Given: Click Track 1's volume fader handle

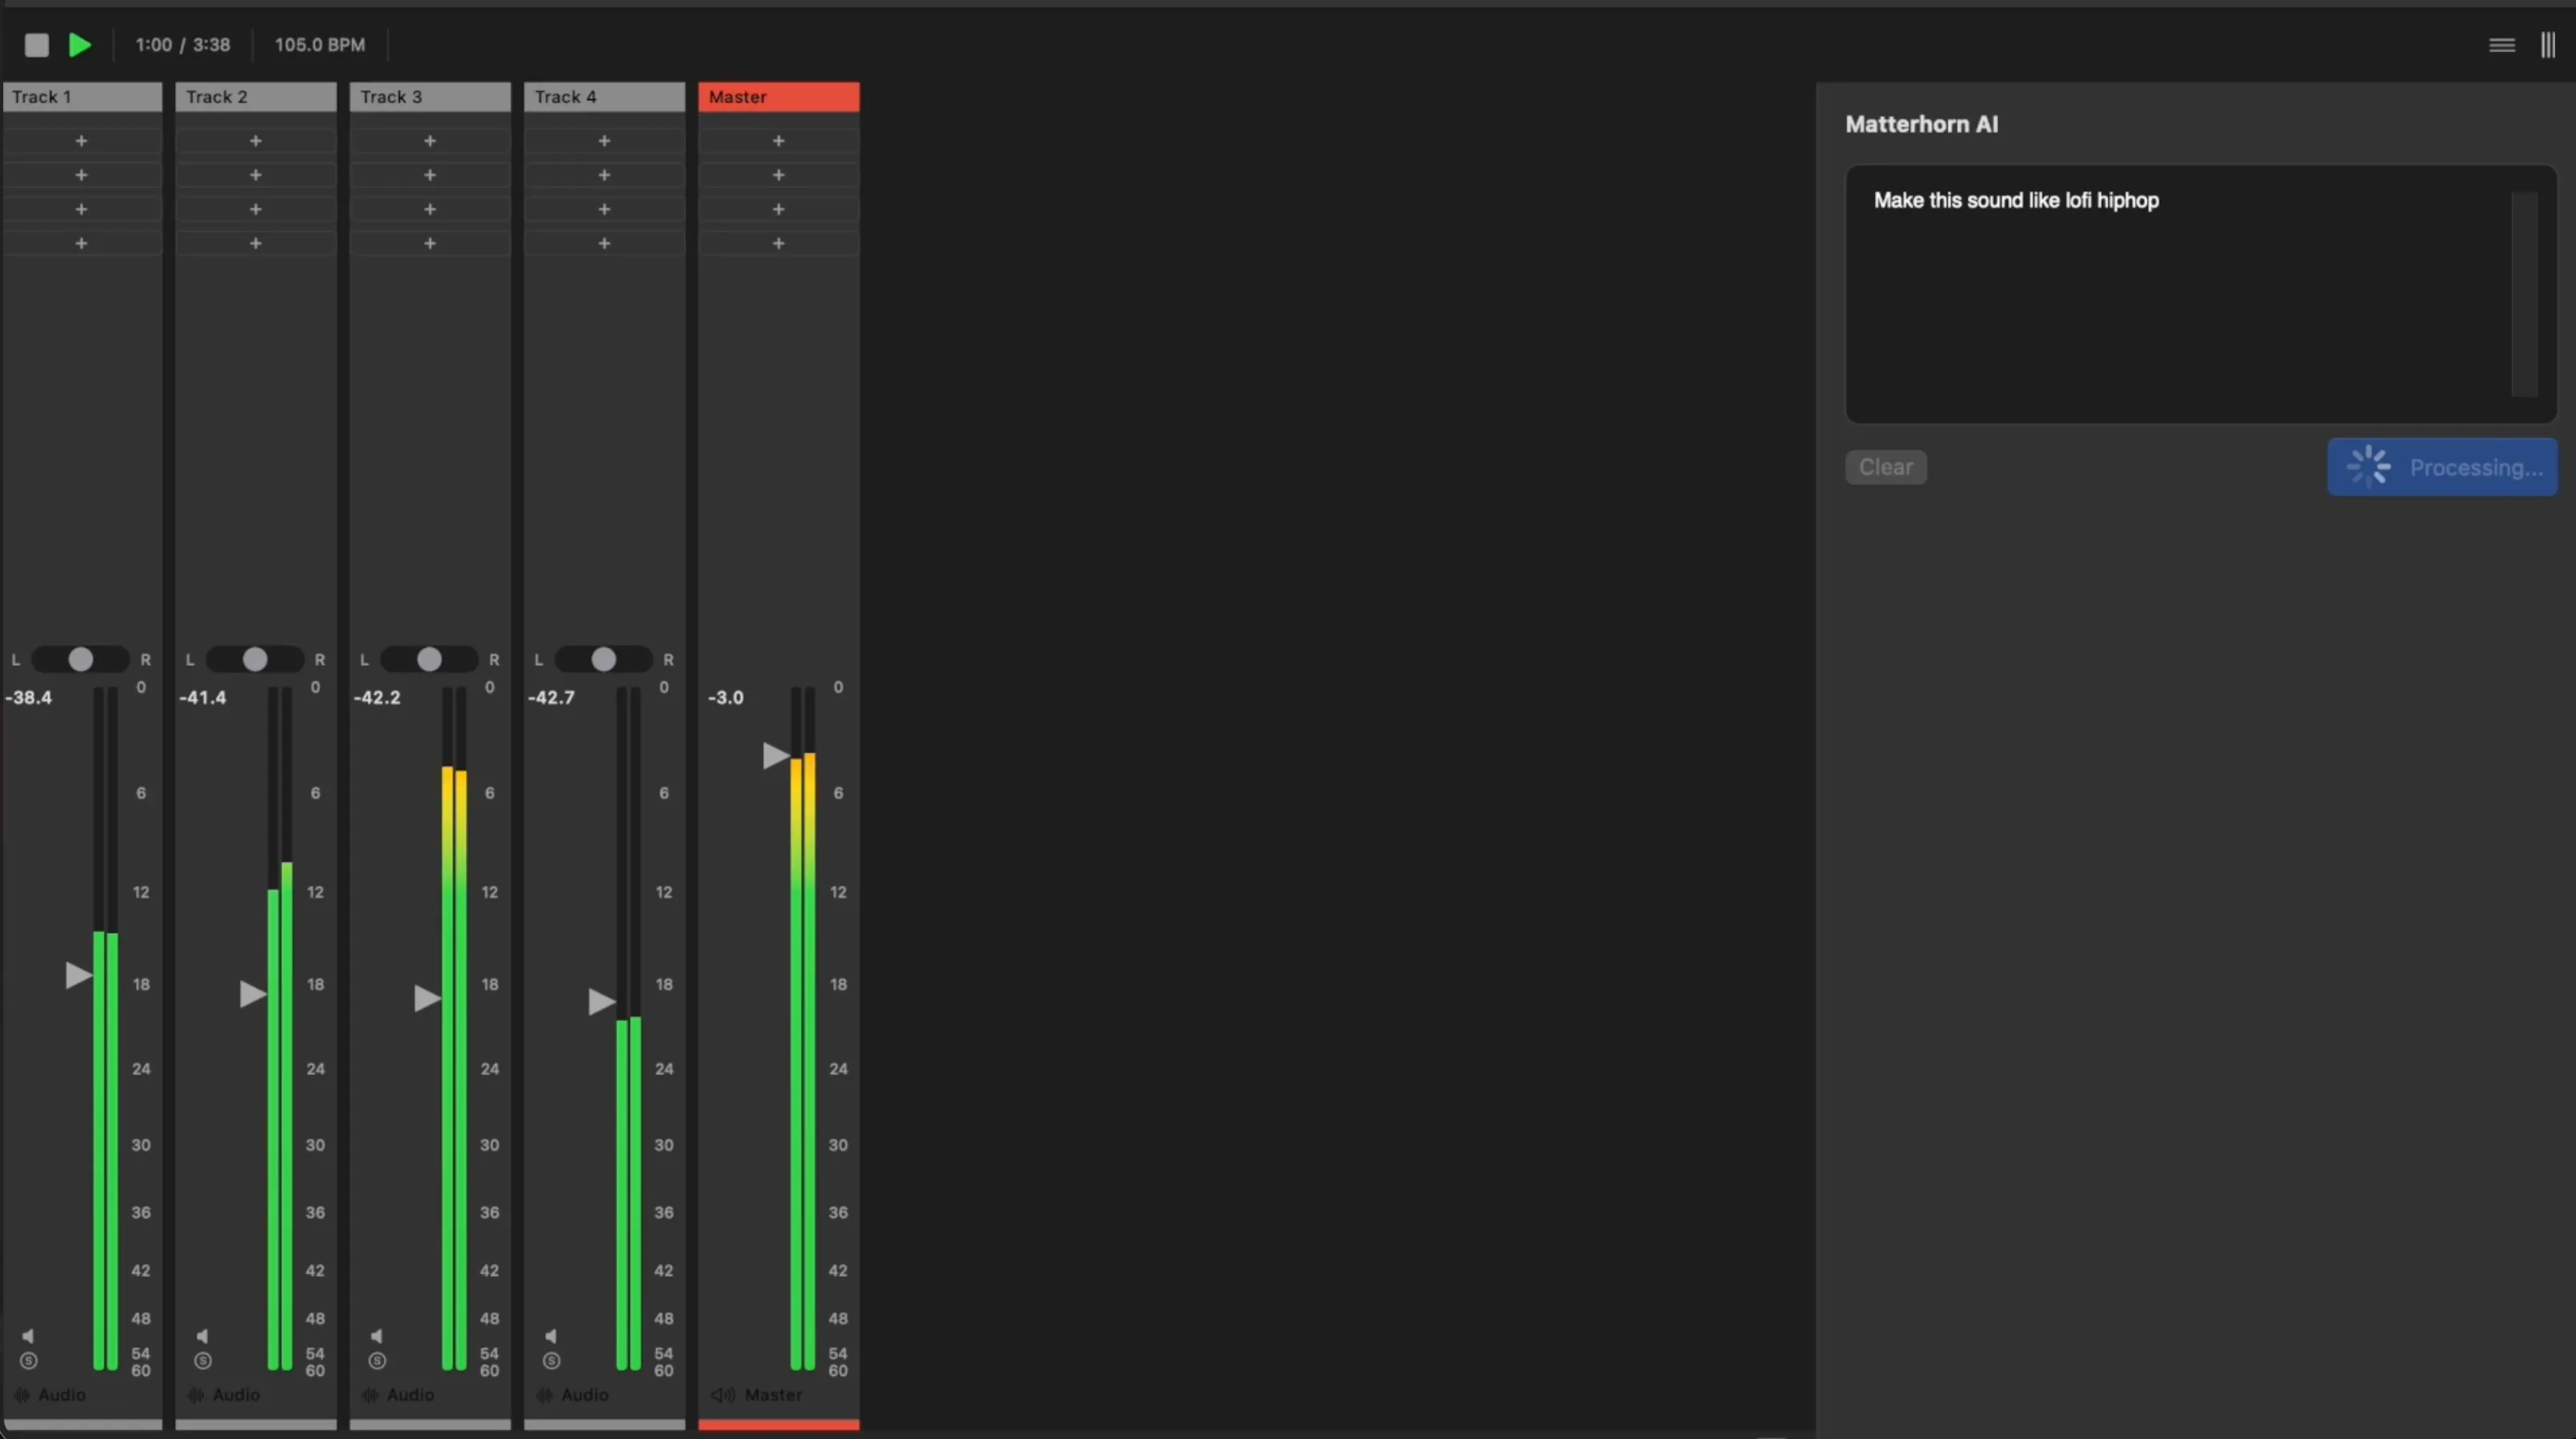Looking at the screenshot, I should 78,975.
